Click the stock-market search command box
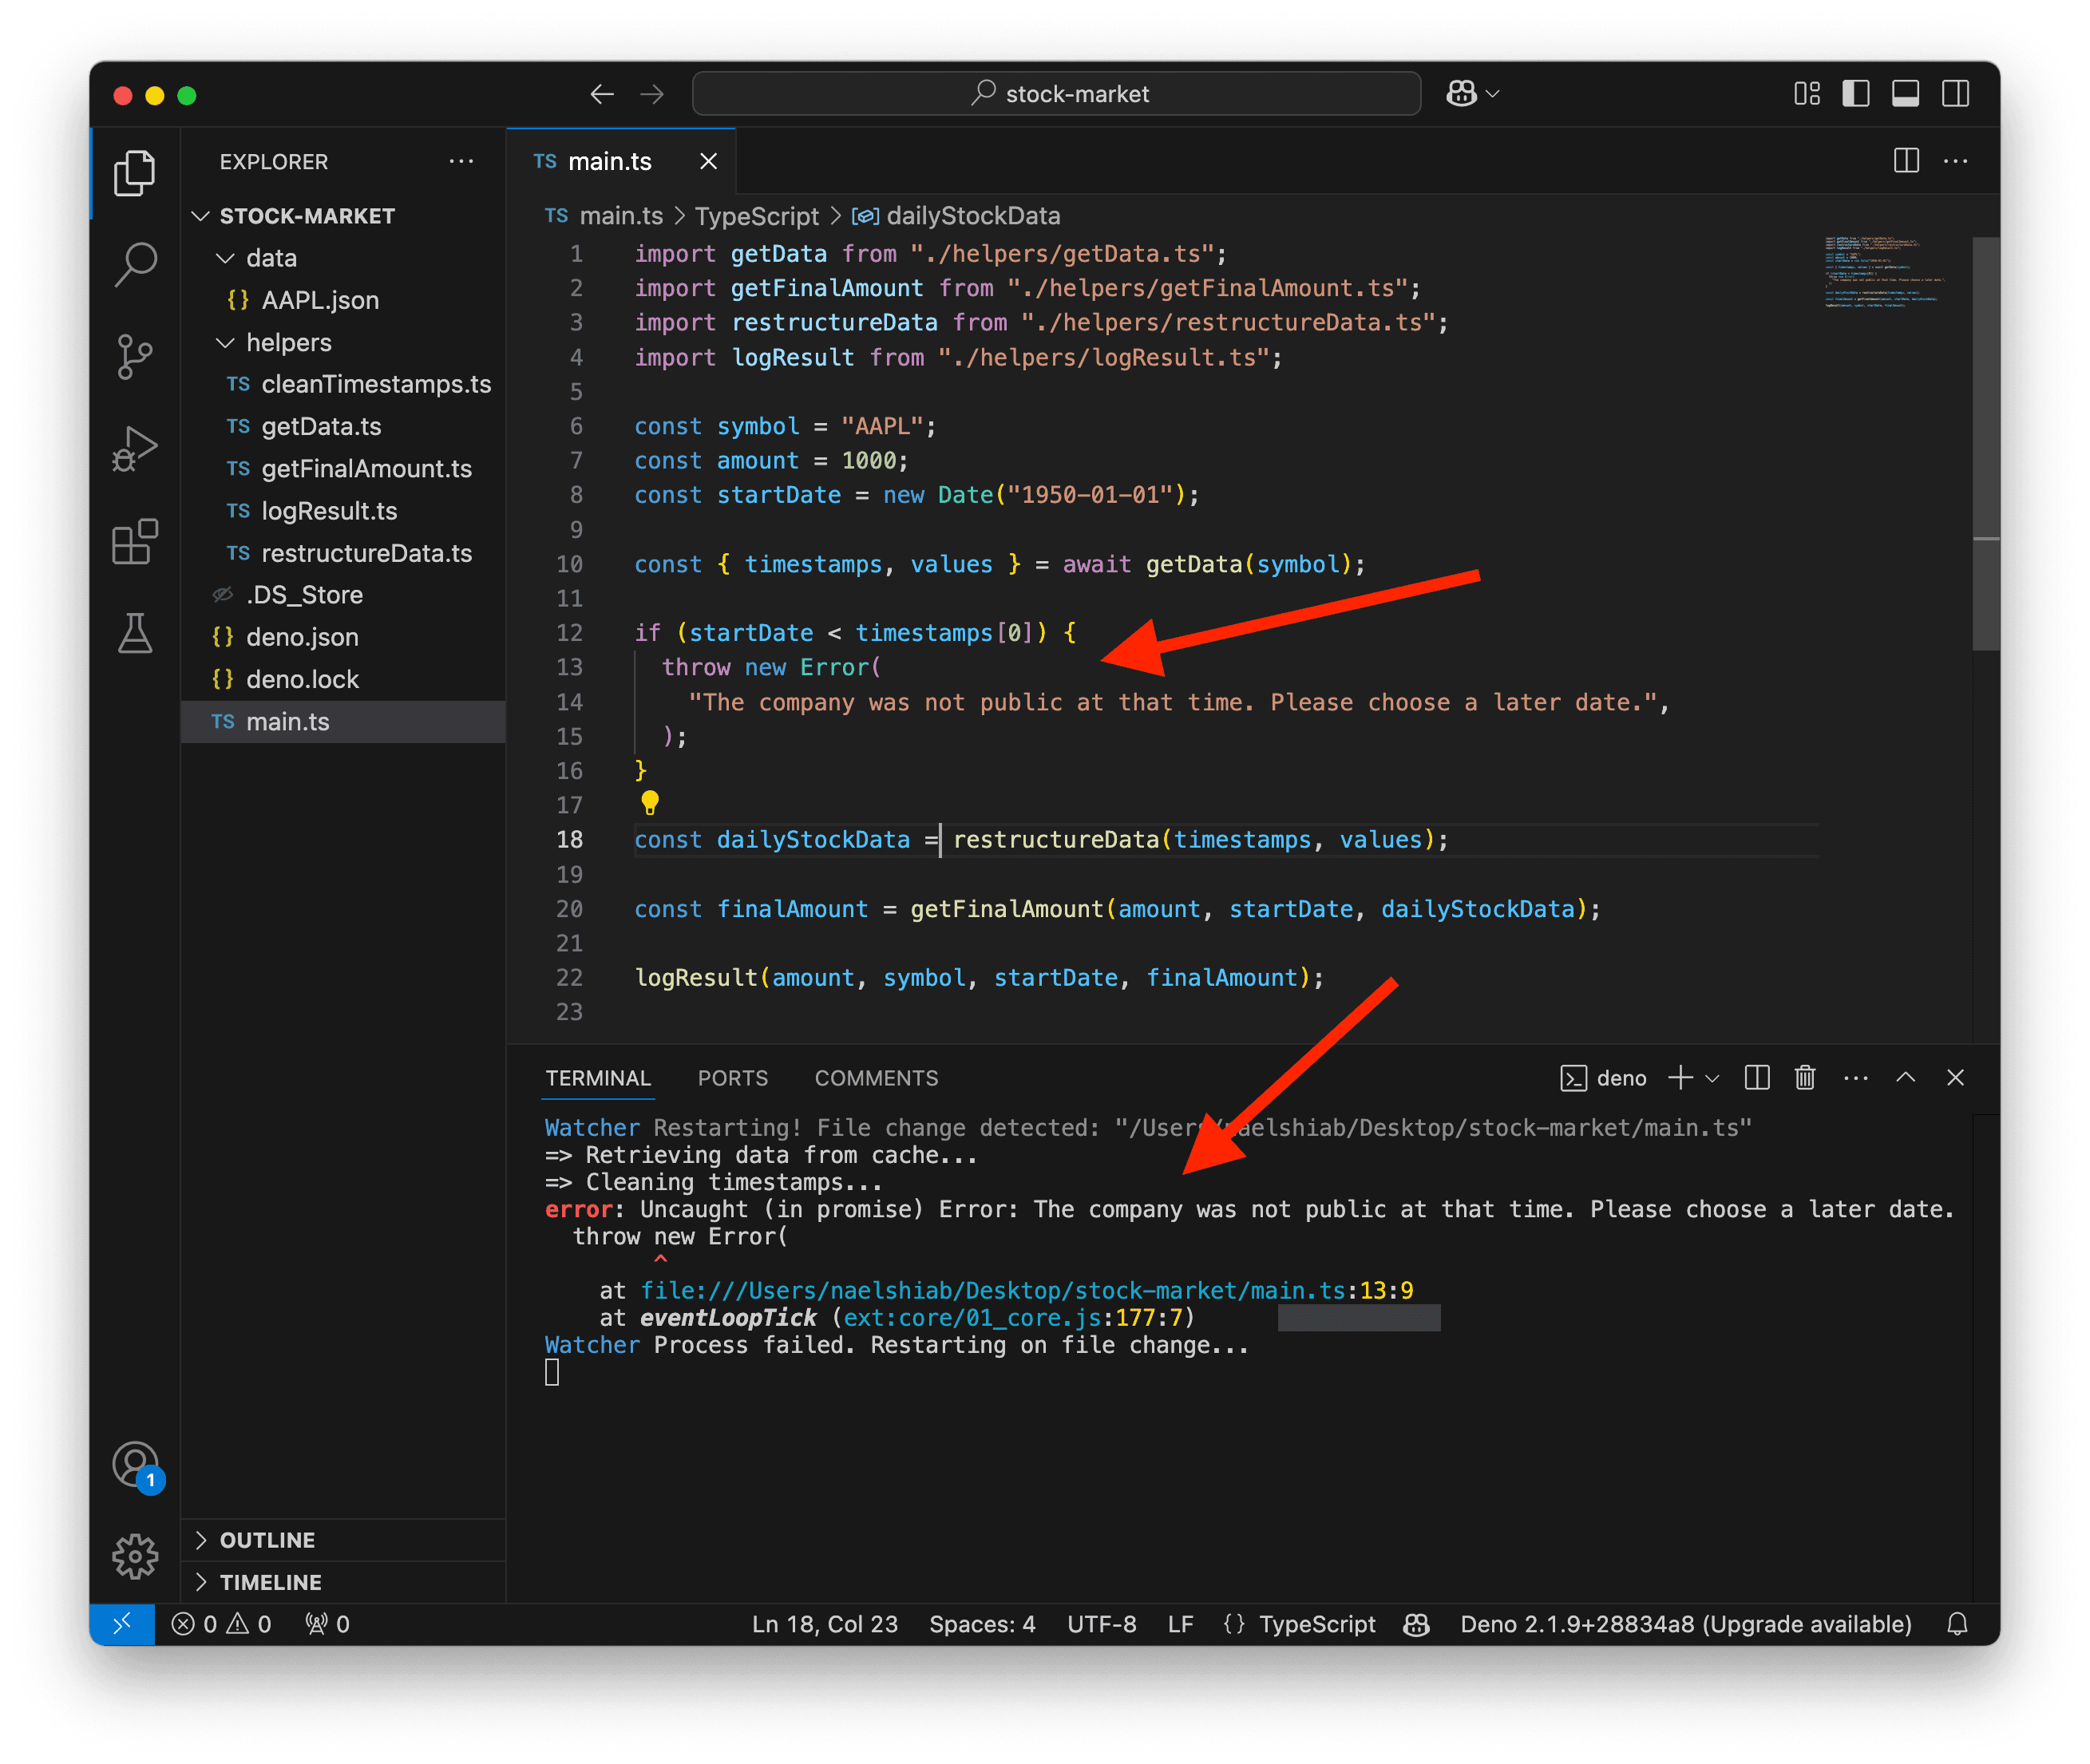Image resolution: width=2090 pixels, height=1764 pixels. click(1056, 94)
